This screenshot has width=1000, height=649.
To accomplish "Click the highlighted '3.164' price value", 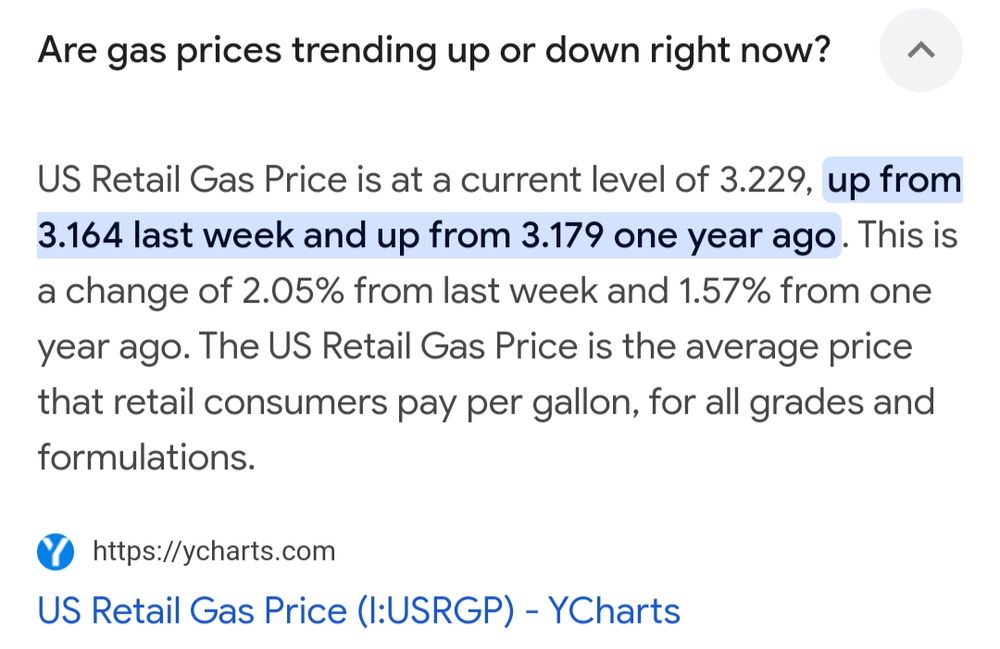I will (79, 237).
